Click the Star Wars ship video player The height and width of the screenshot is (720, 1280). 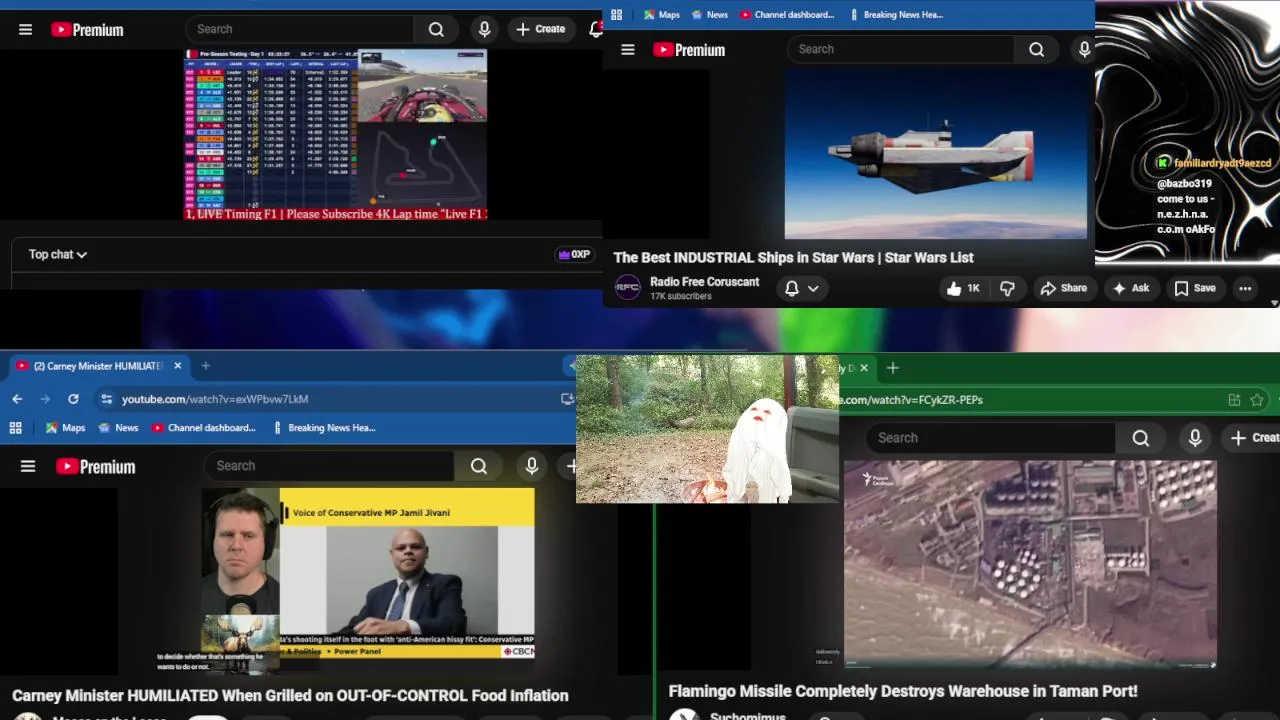click(936, 154)
